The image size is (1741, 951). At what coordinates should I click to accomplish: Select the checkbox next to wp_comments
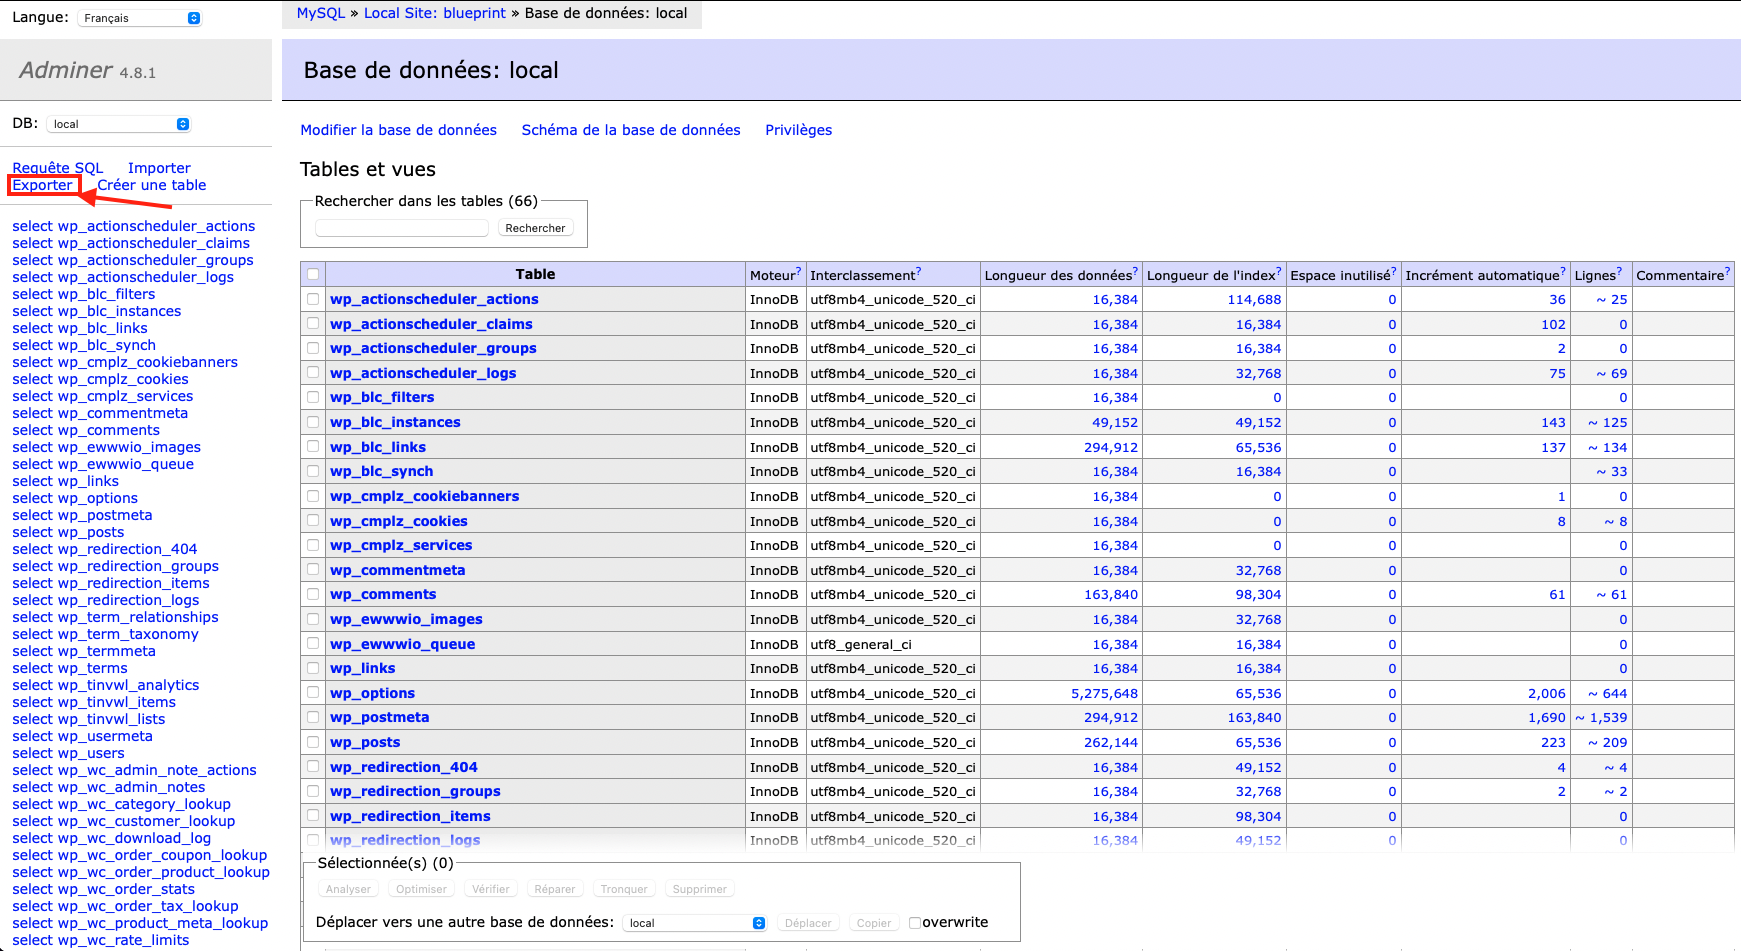coord(313,594)
